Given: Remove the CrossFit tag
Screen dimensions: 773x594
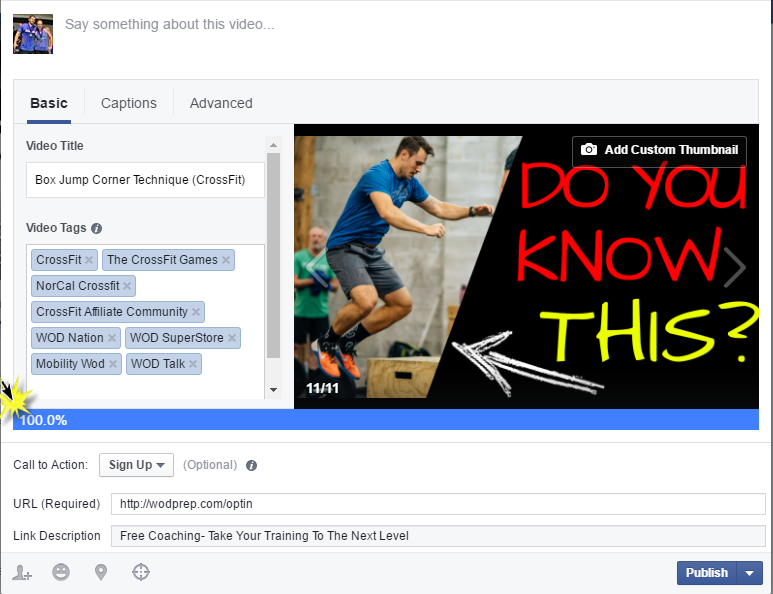Looking at the screenshot, I should (89, 260).
